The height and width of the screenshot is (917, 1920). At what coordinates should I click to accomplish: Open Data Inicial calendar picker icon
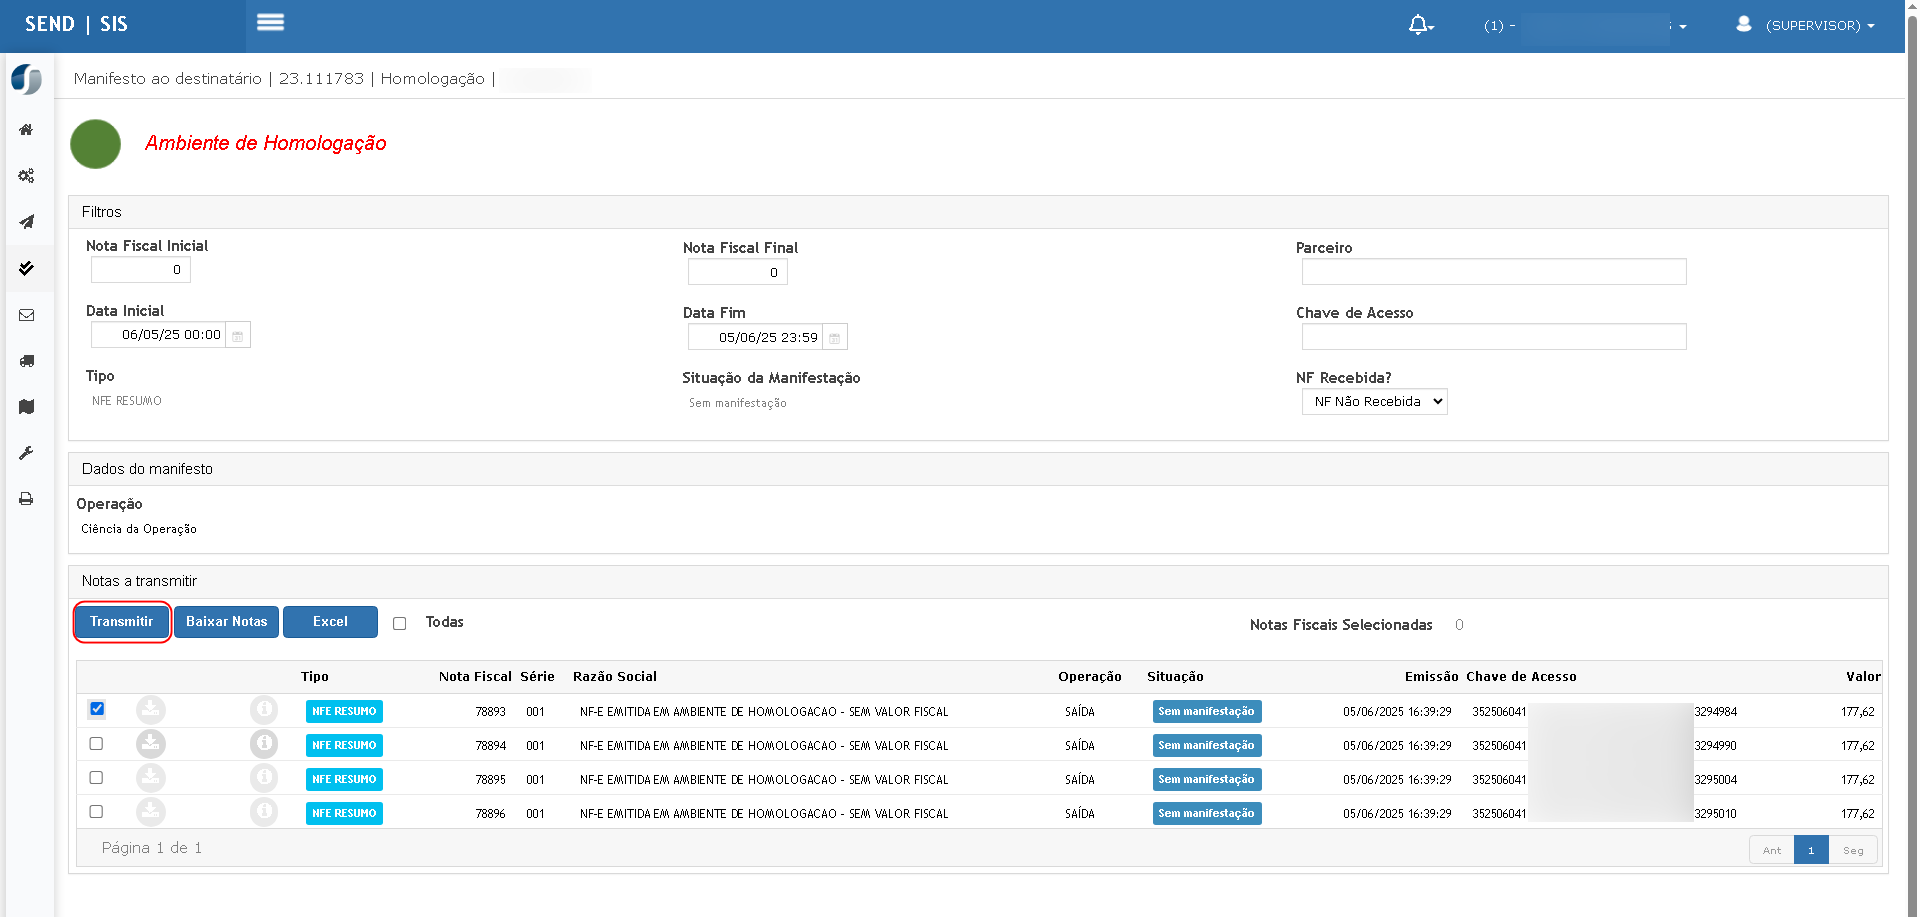238,335
